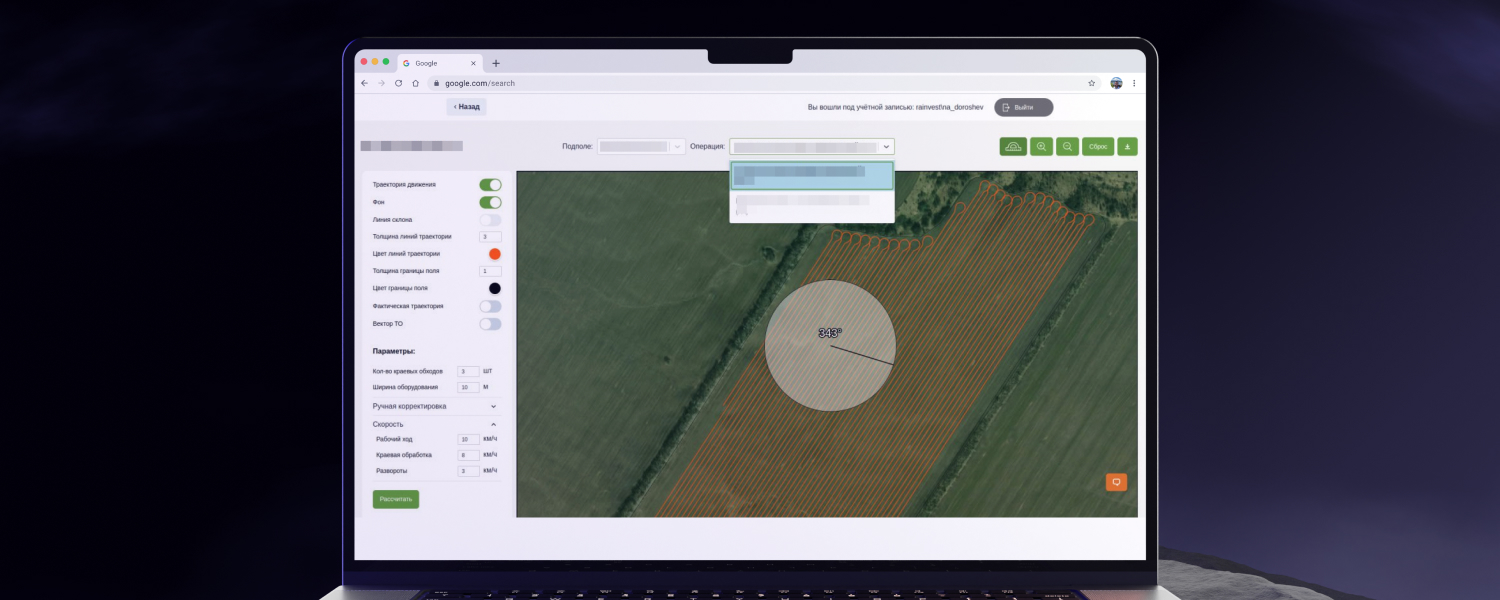Collapse the Скорость section

coord(435,424)
